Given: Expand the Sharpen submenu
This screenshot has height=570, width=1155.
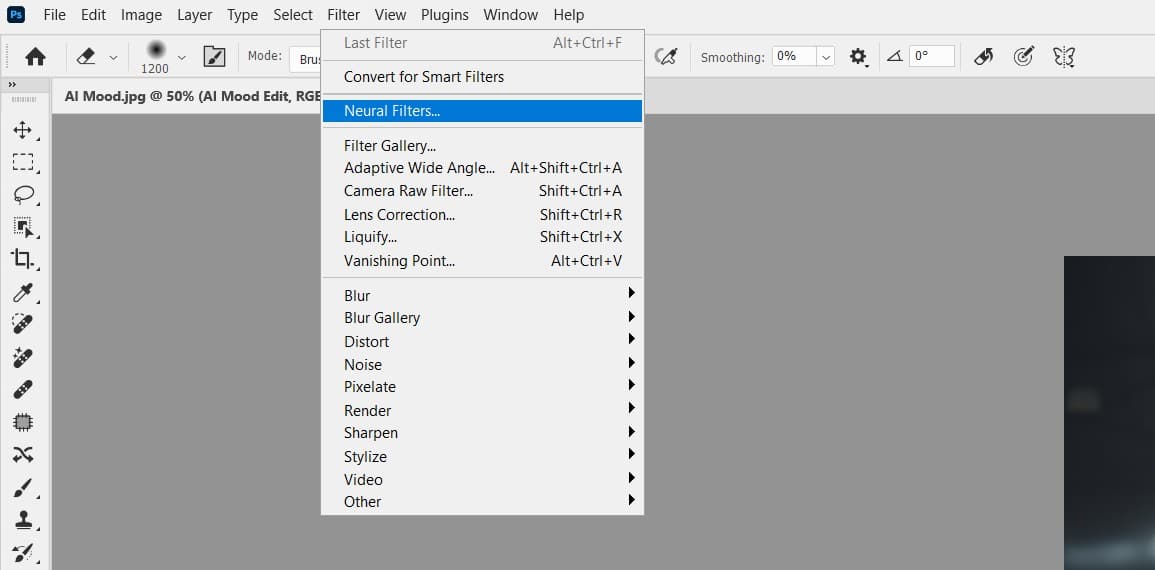Looking at the screenshot, I should (482, 433).
